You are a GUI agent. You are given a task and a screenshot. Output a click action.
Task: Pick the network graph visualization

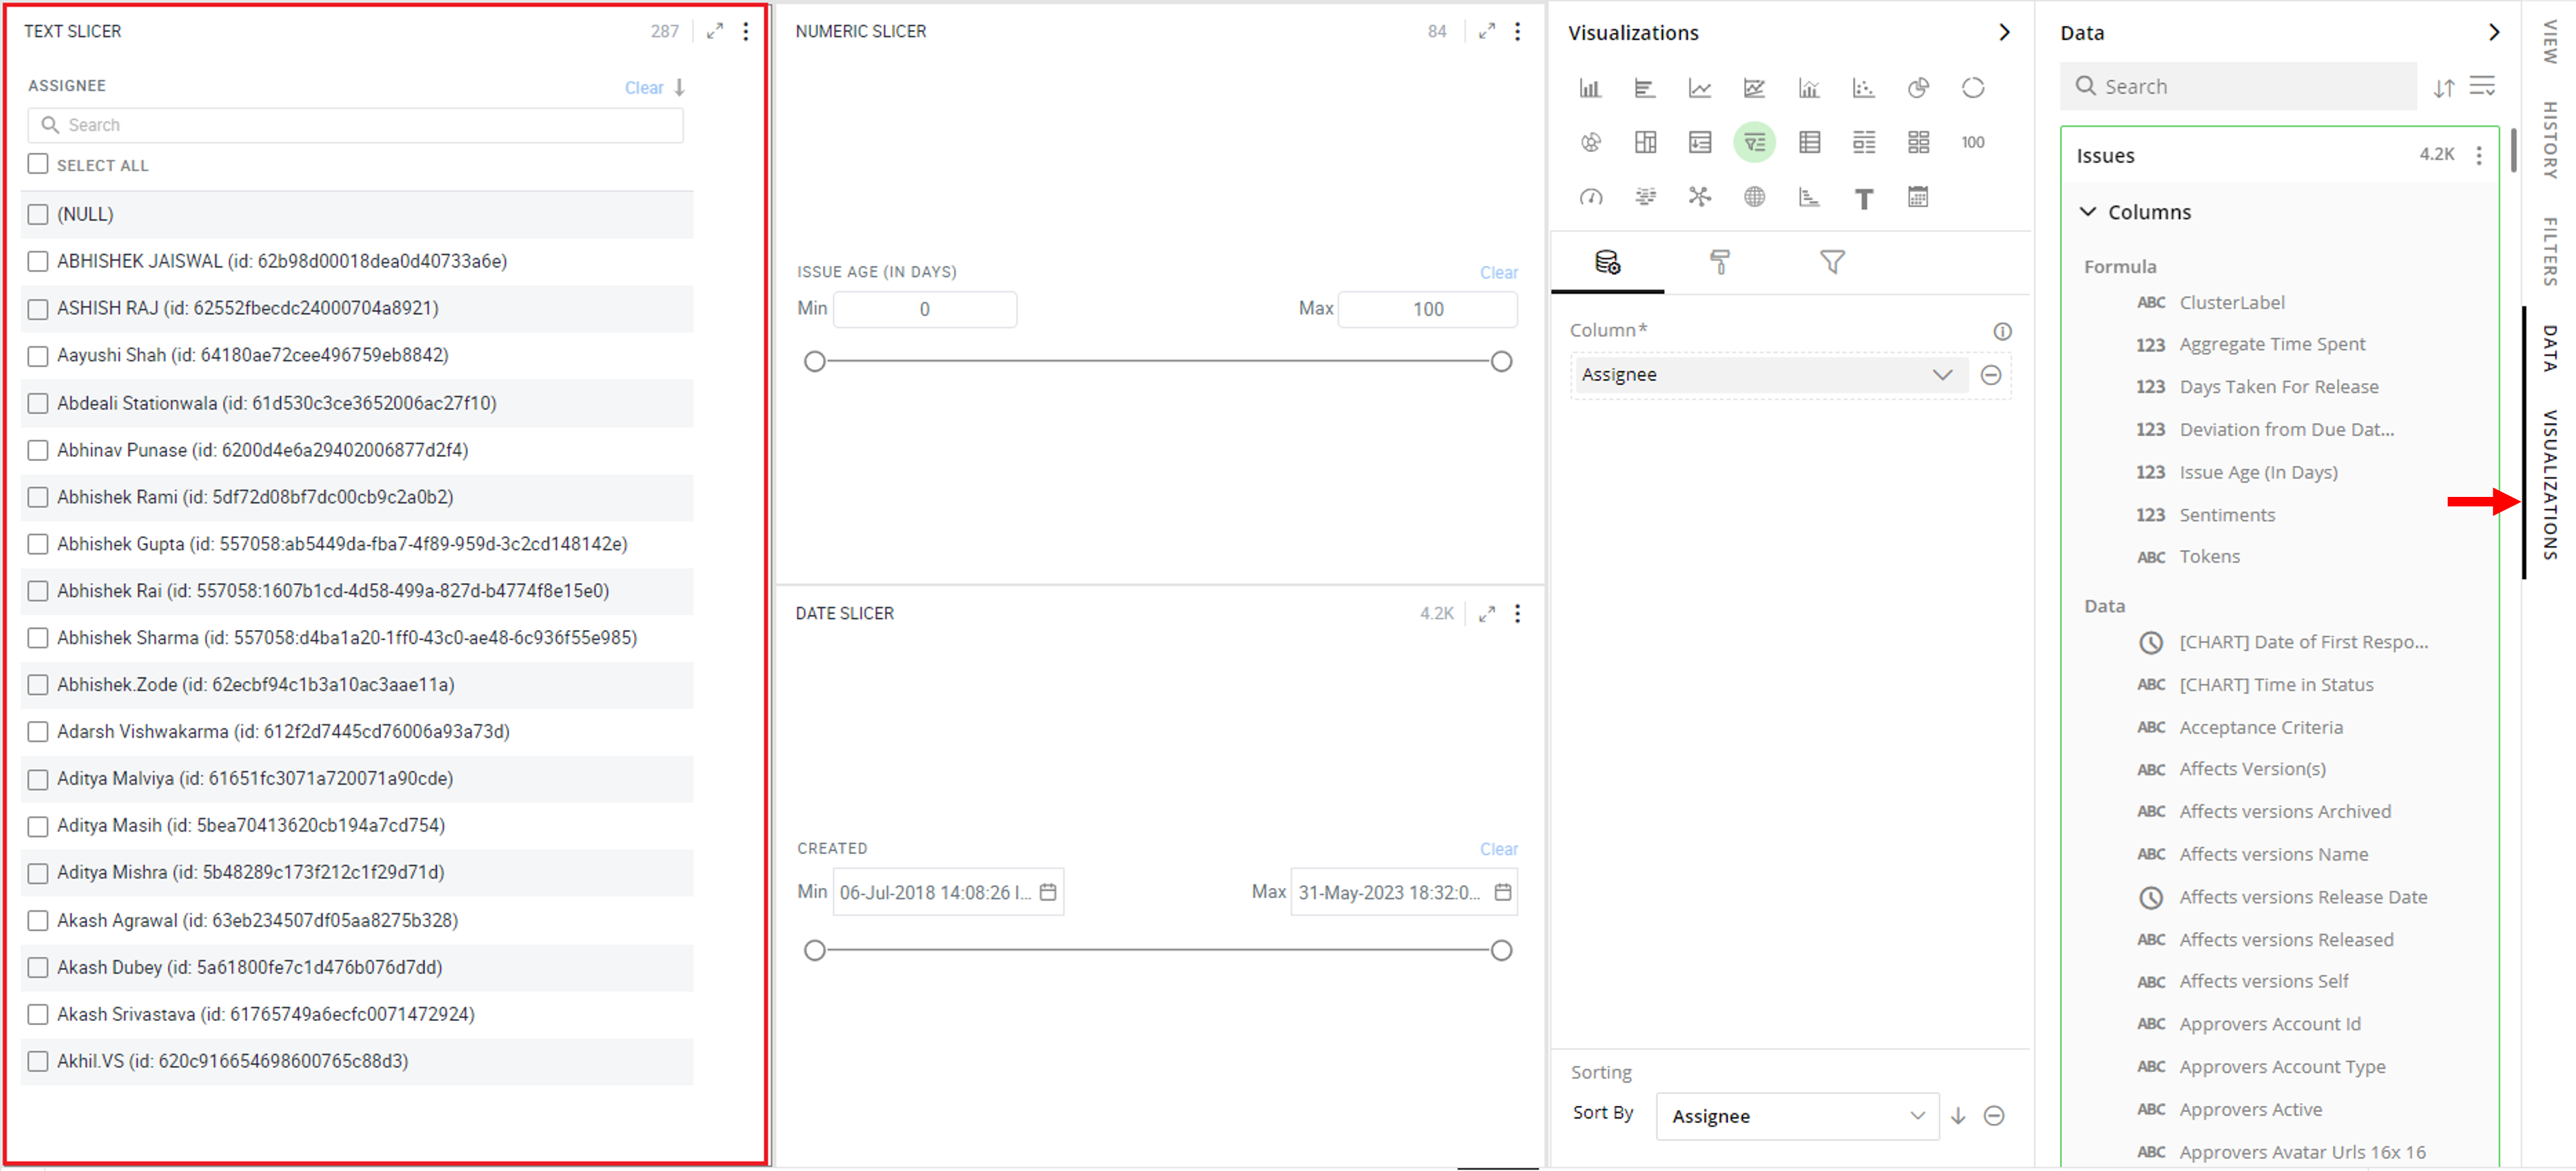1699,196
